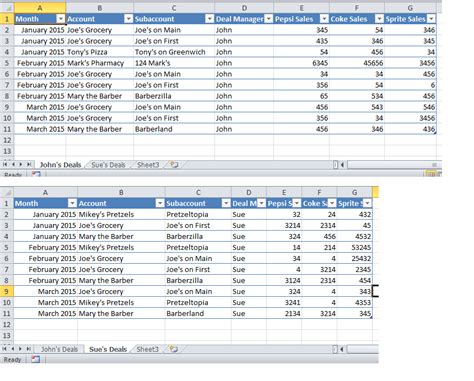Switch to John's Deals tab in bottom workbook
This screenshot has width=474, height=381.
click(x=59, y=349)
